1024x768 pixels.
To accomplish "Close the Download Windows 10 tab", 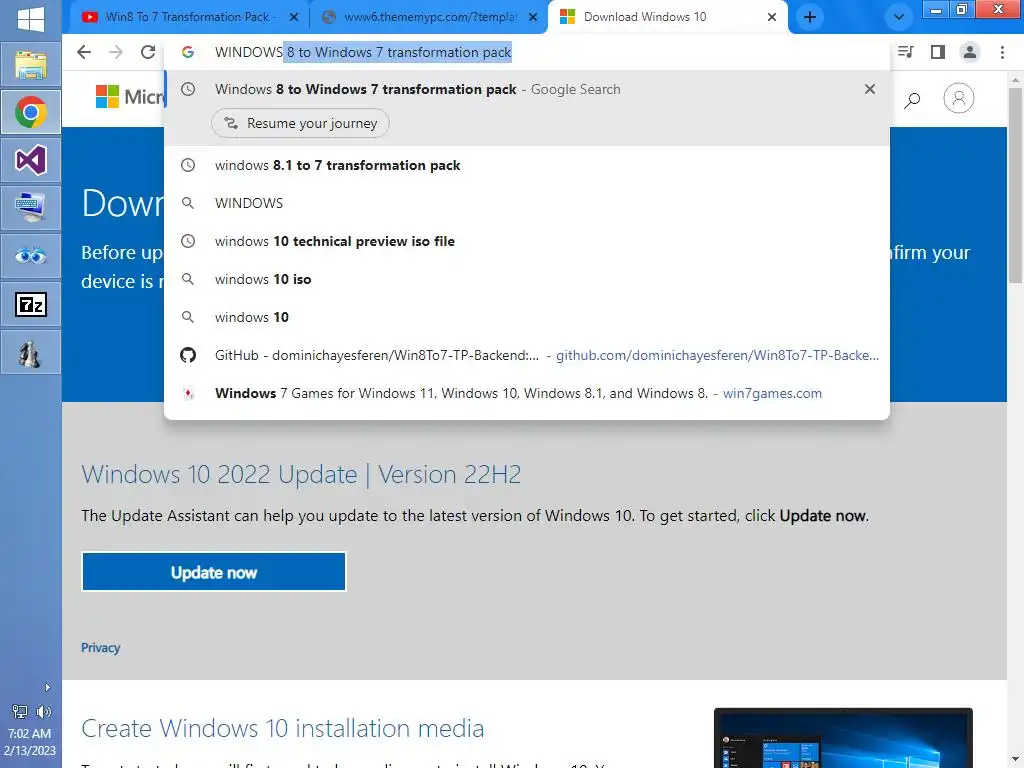I will coord(772,18).
